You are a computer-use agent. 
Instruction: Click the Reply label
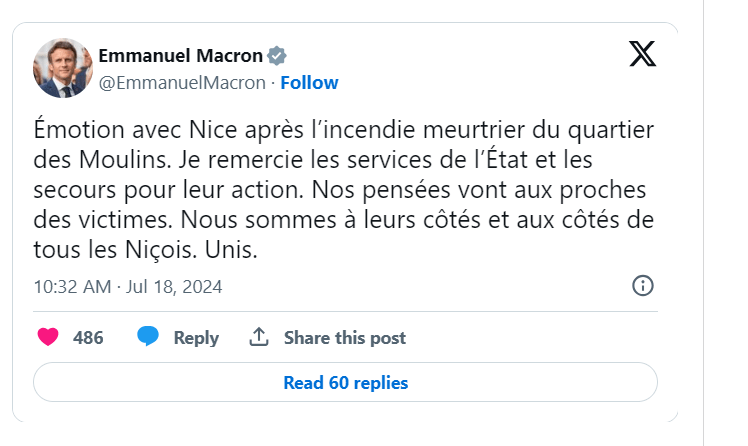point(196,338)
